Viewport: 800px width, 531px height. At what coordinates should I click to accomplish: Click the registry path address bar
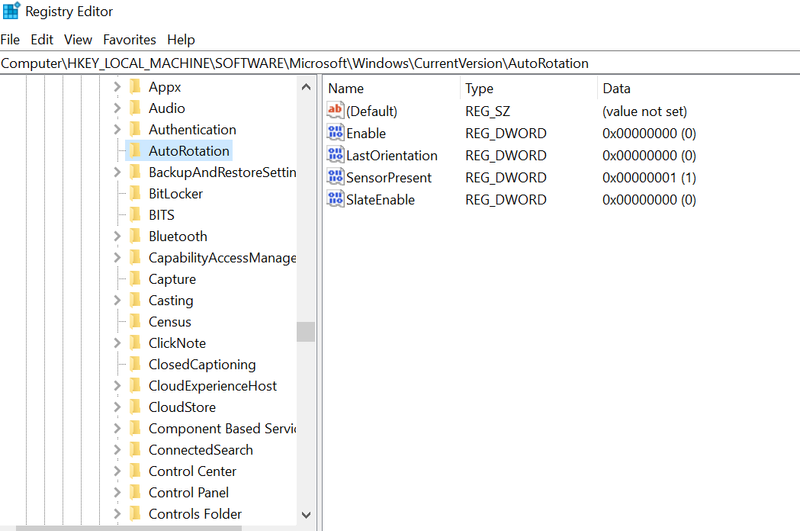(x=400, y=63)
